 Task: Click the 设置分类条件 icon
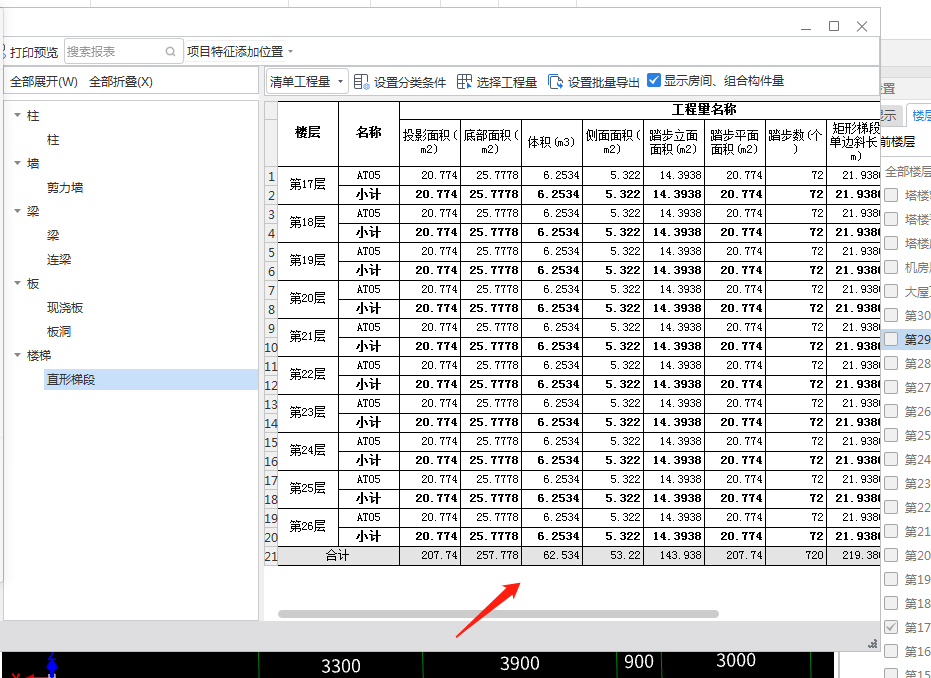point(362,82)
